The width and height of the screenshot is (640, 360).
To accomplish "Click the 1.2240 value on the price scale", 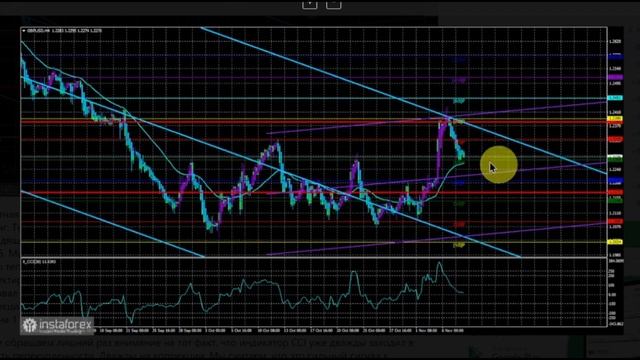I will coord(616,169).
